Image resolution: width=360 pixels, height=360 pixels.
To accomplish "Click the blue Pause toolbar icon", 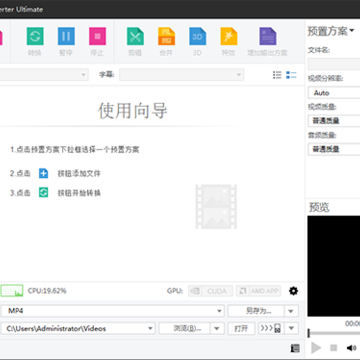I will pyautogui.click(x=66, y=36).
